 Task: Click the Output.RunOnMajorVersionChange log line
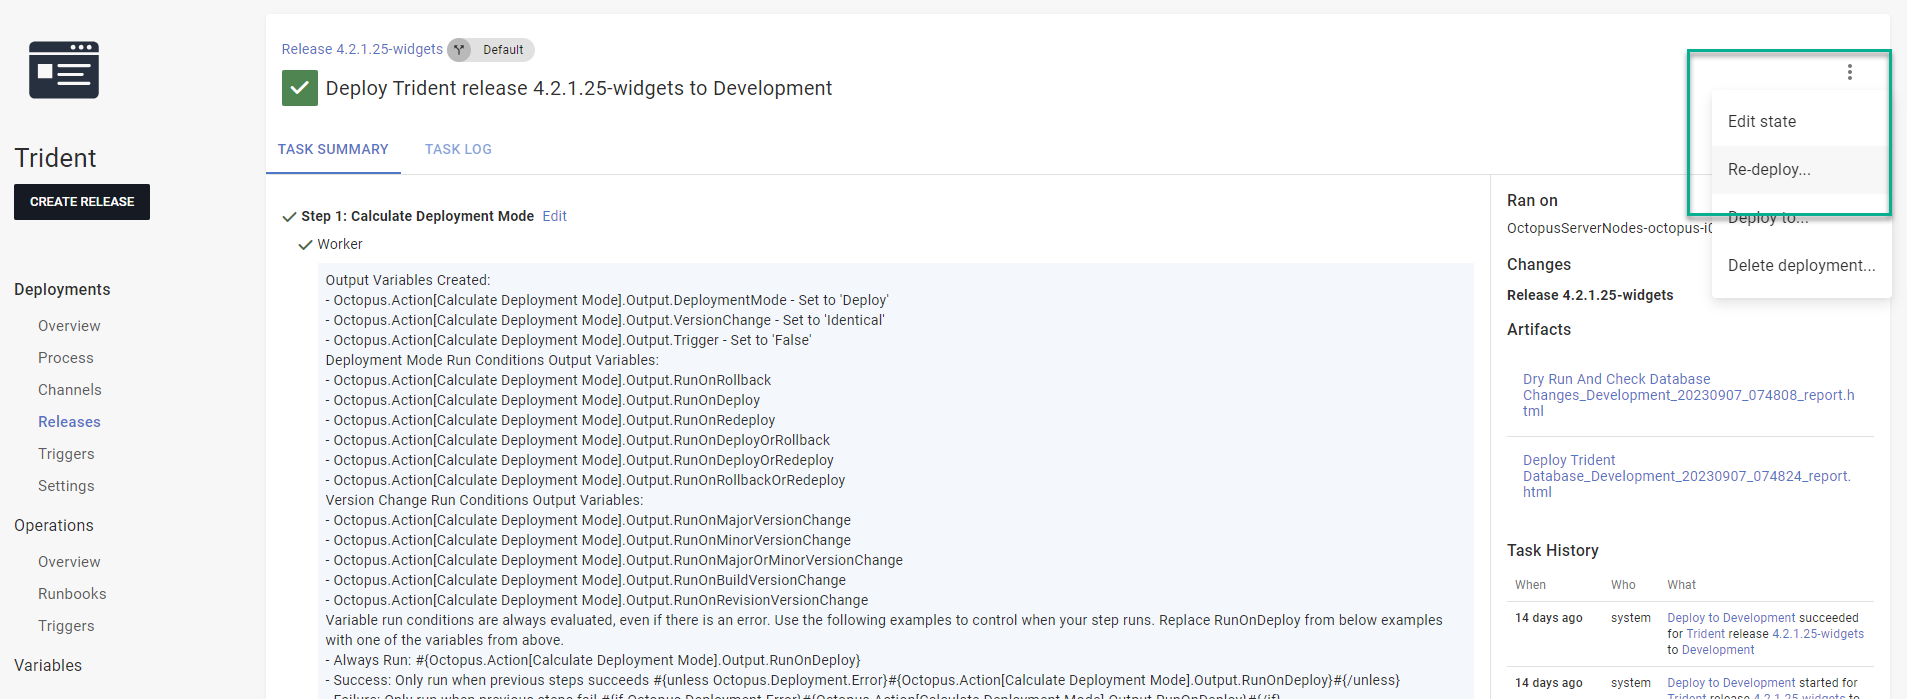[x=588, y=520]
